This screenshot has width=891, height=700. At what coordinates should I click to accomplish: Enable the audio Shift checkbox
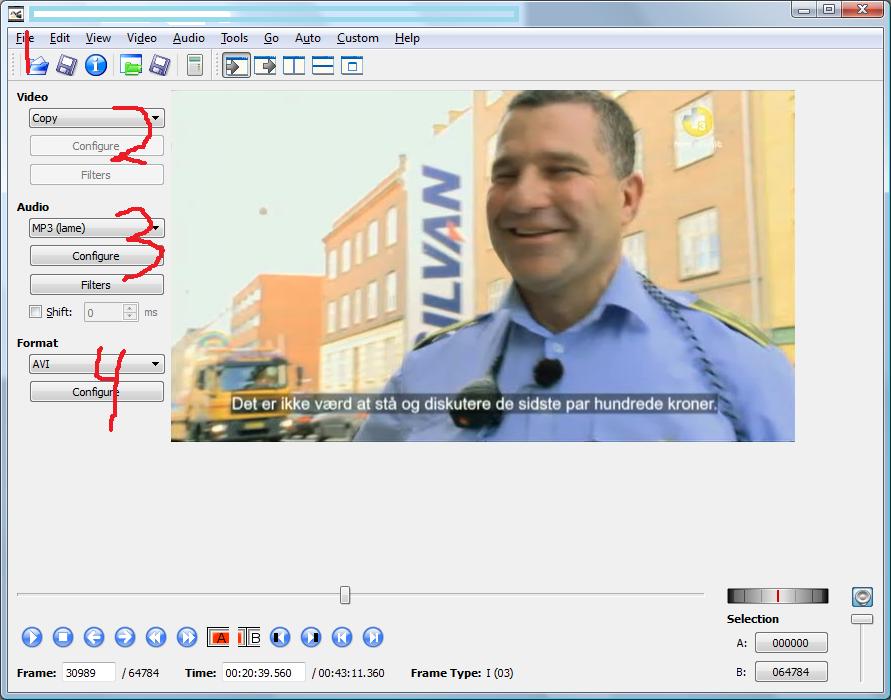click(35, 311)
